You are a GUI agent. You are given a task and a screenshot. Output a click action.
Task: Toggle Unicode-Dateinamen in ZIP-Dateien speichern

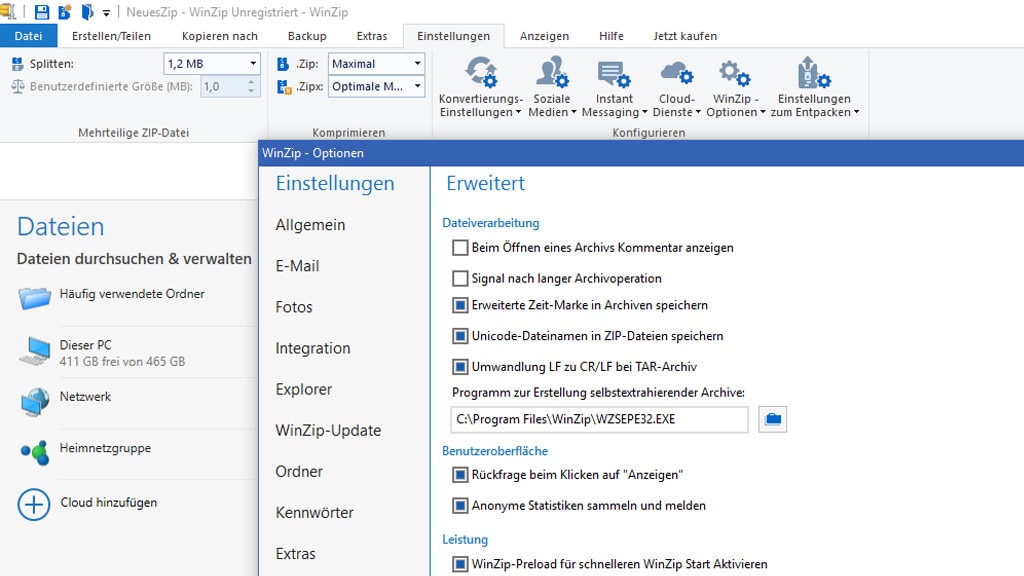click(x=460, y=336)
